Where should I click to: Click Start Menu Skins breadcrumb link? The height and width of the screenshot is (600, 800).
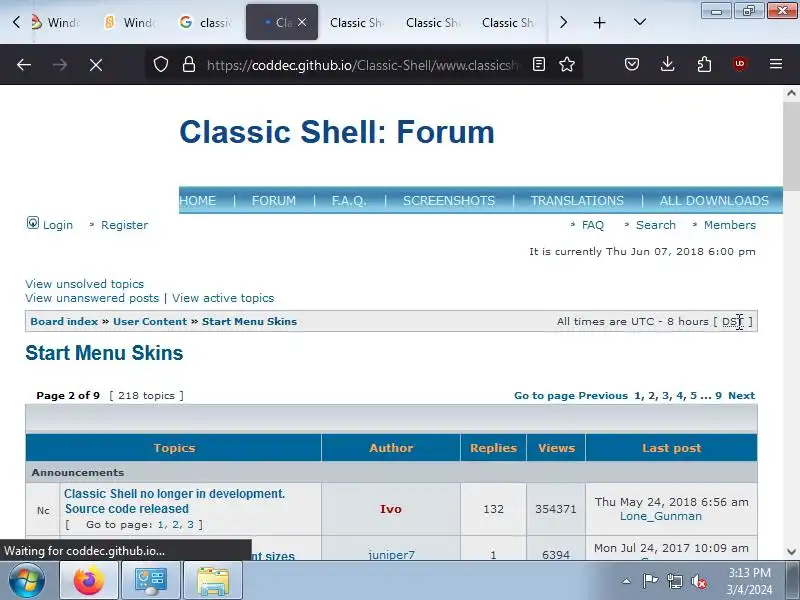pyautogui.click(x=249, y=321)
